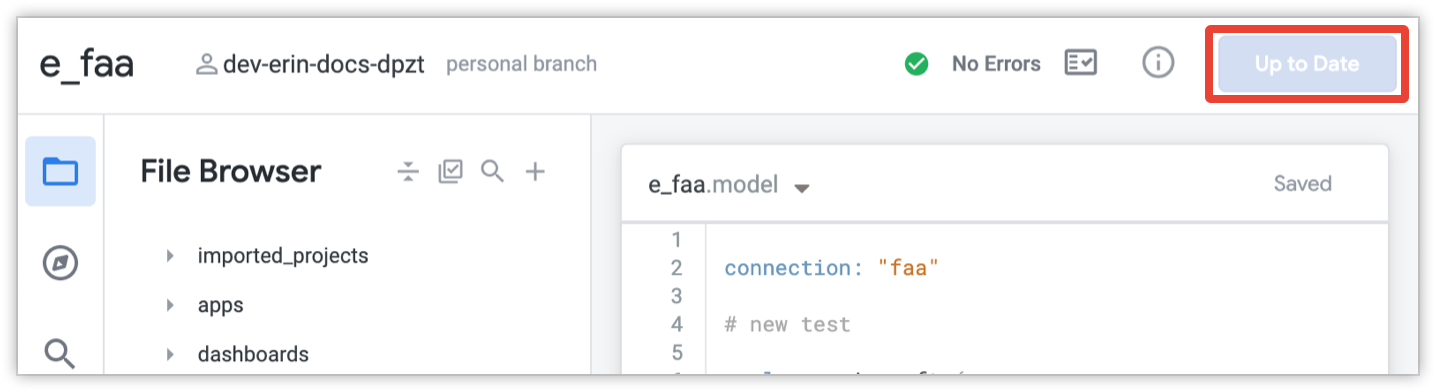This screenshot has width=1436, height=392.
Task: Select the e_faa.model file tab
Action: [x=713, y=185]
